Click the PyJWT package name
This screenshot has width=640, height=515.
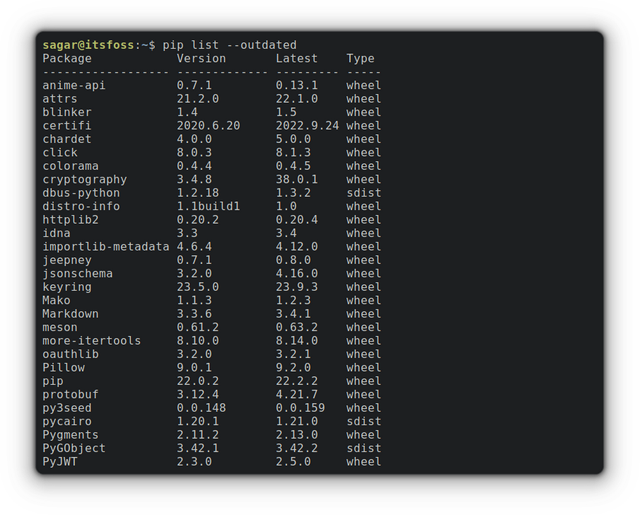[x=60, y=462]
